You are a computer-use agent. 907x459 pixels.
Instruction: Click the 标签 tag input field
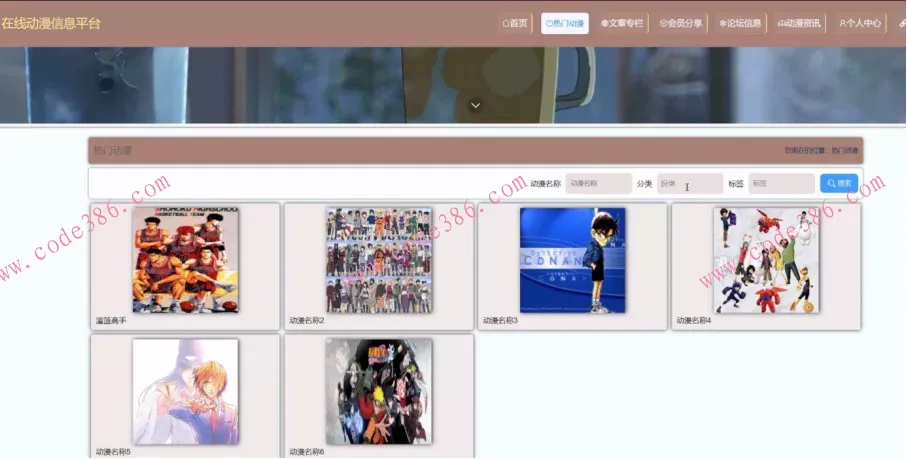781,184
